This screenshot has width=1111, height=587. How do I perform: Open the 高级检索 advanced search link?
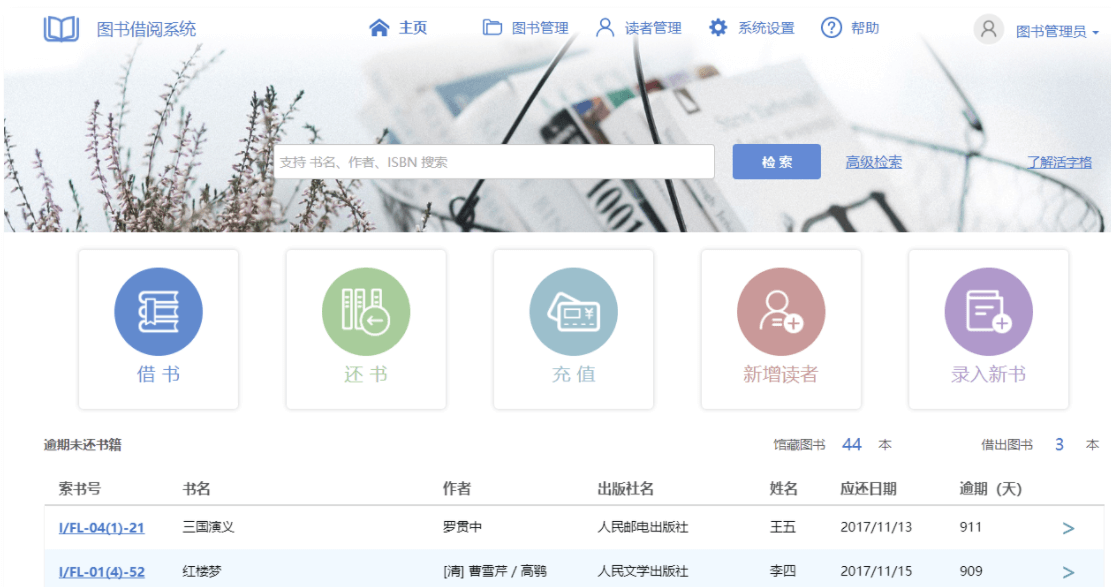pos(873,162)
